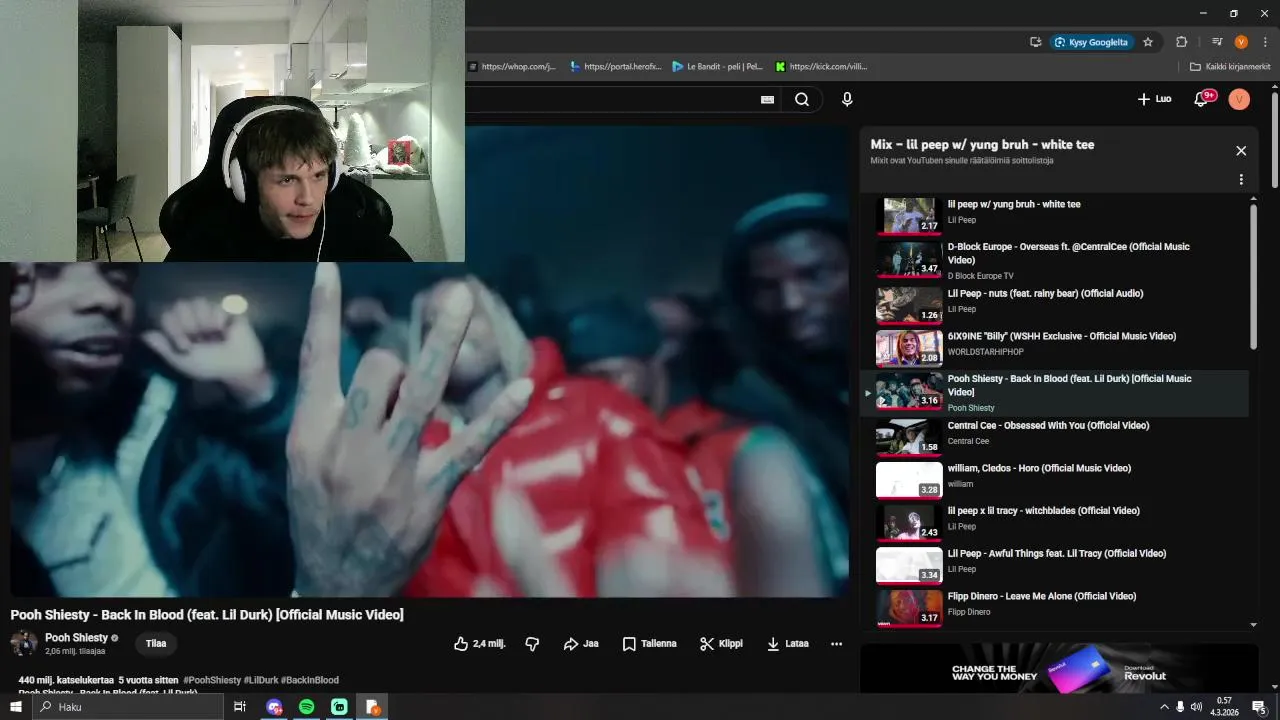Create a clip with Klippi button
Screen dimensions: 1280x720
tap(721, 644)
